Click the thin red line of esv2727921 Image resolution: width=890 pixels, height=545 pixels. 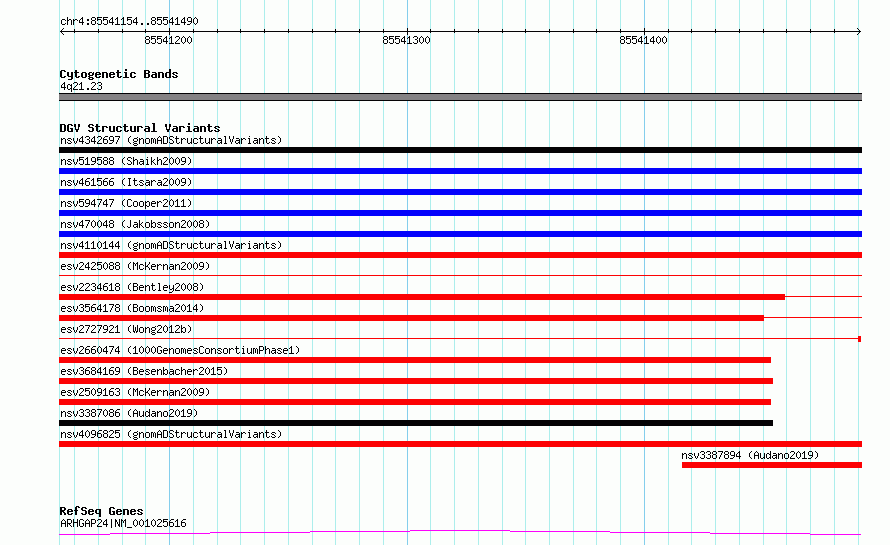460,339
